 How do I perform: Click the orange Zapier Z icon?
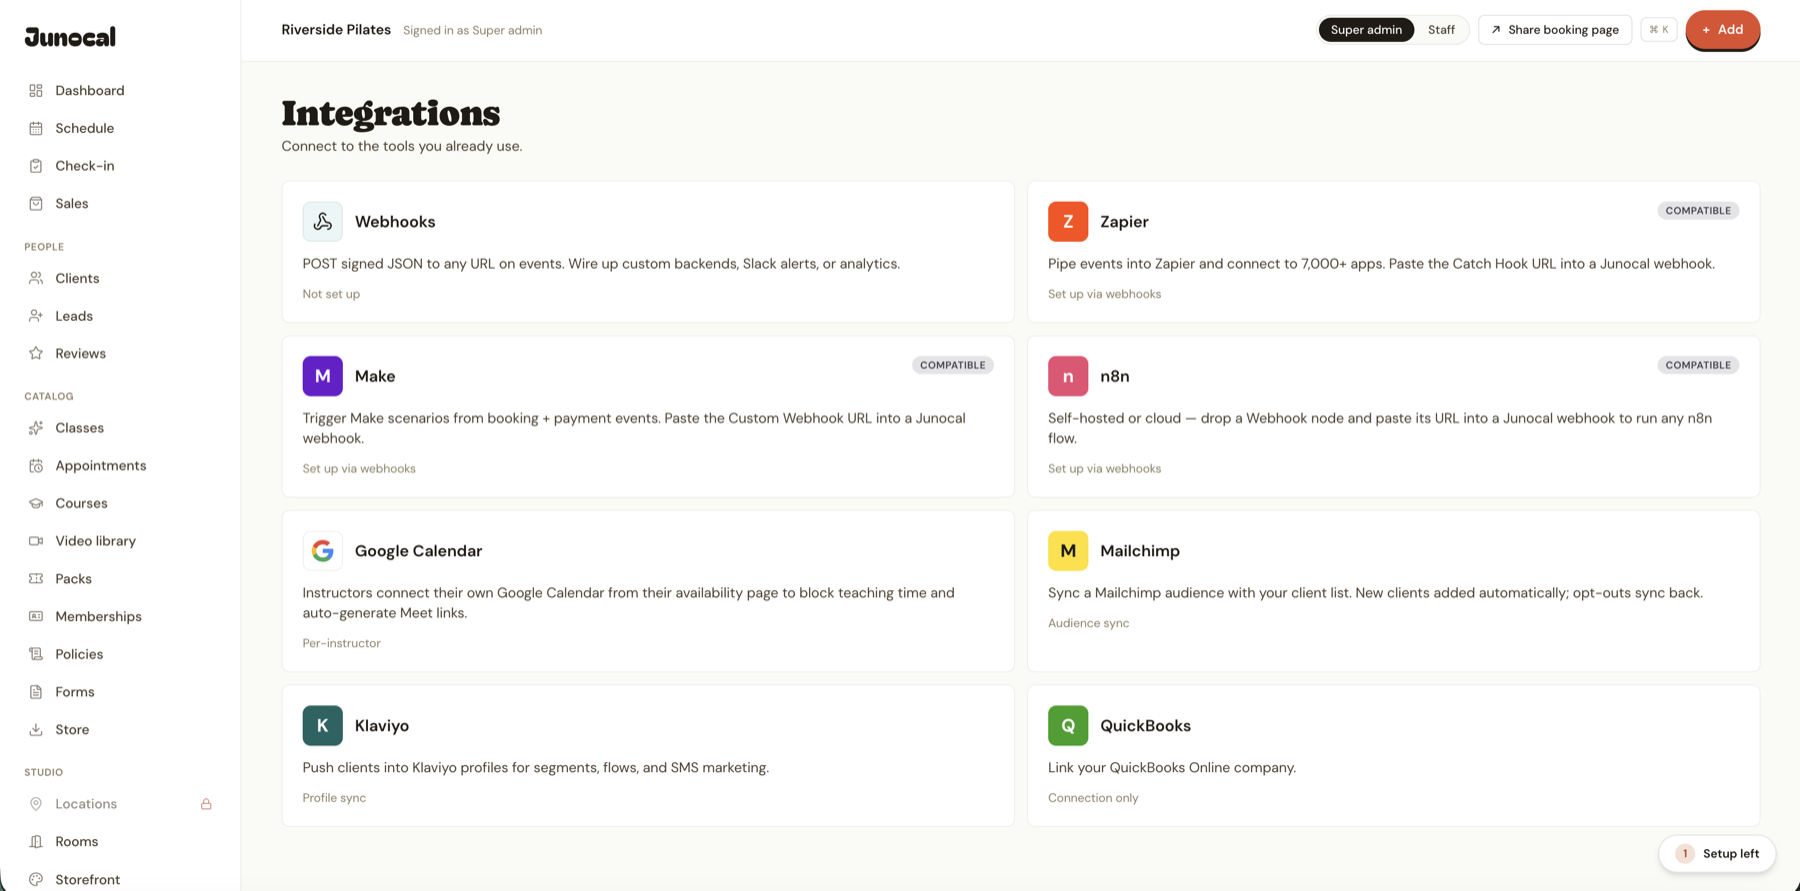pos(1068,222)
